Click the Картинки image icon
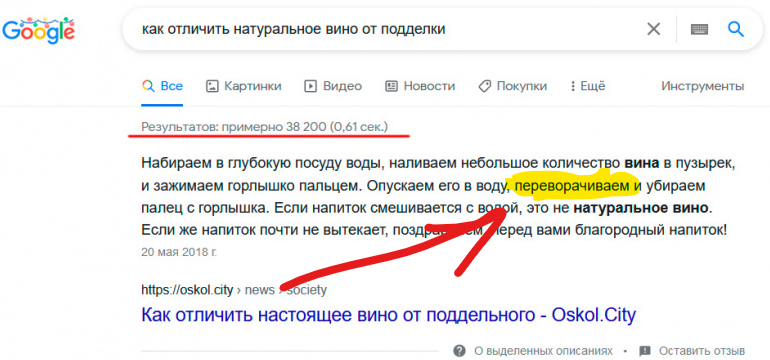770x360 pixels. (x=212, y=86)
